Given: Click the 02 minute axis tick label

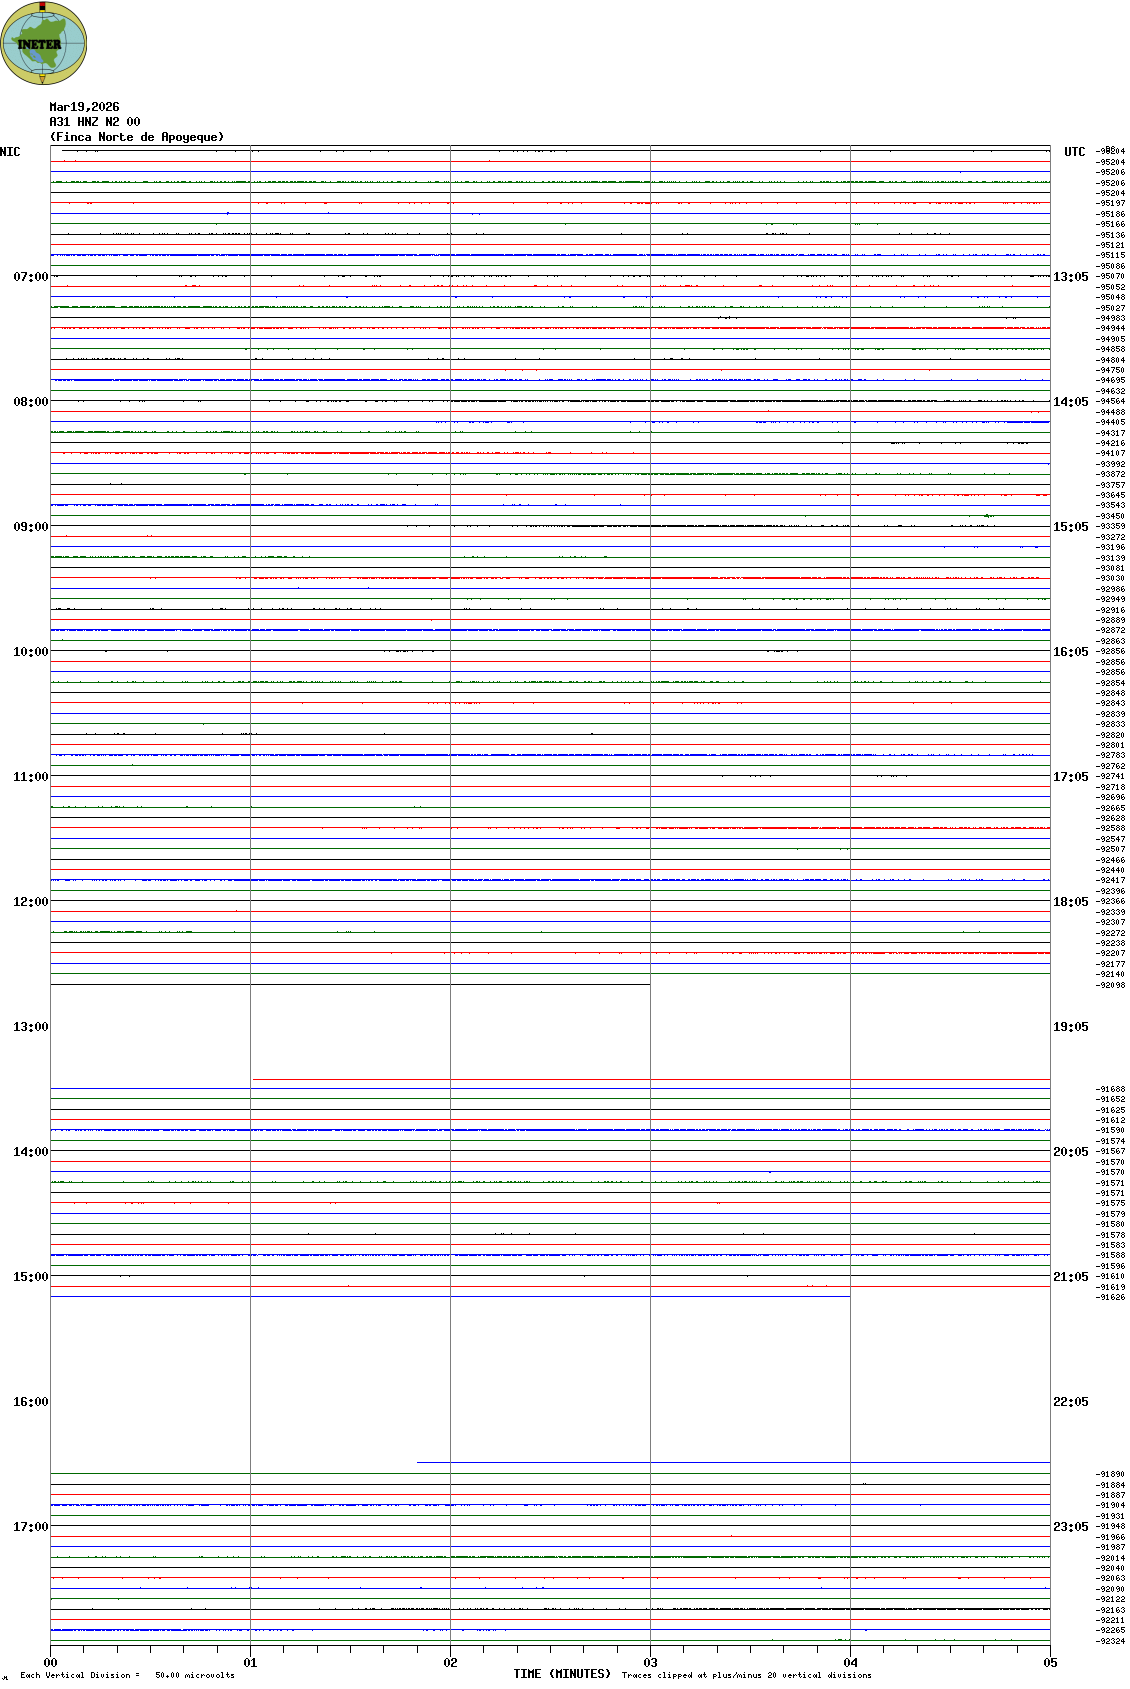Looking at the screenshot, I should (450, 1663).
